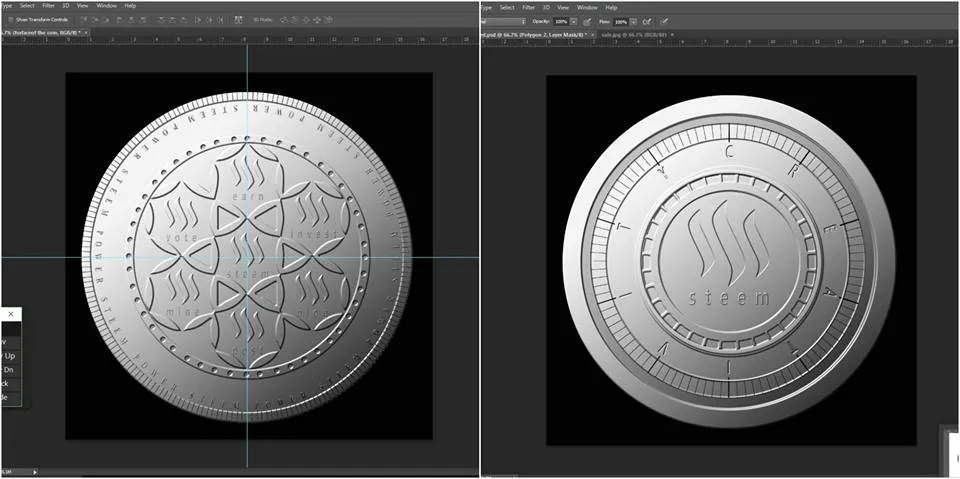The height and width of the screenshot is (479, 960).
Task: Select Scale 3D object mode icon
Action: (x=328, y=20)
